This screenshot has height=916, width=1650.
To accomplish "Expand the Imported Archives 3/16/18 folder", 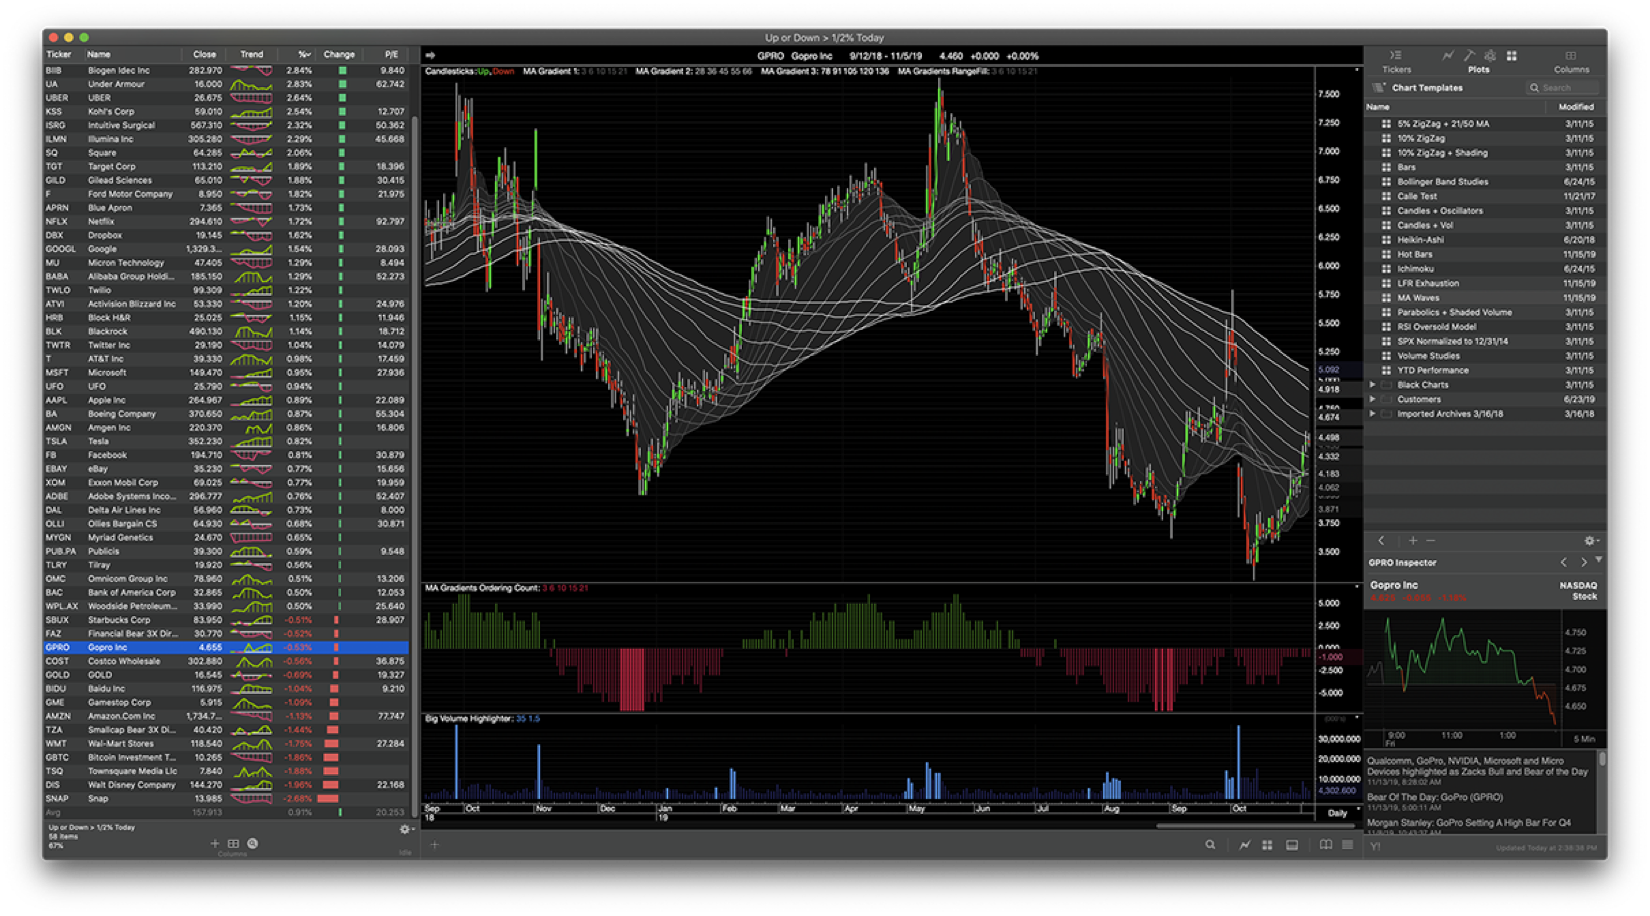I will (1372, 413).
